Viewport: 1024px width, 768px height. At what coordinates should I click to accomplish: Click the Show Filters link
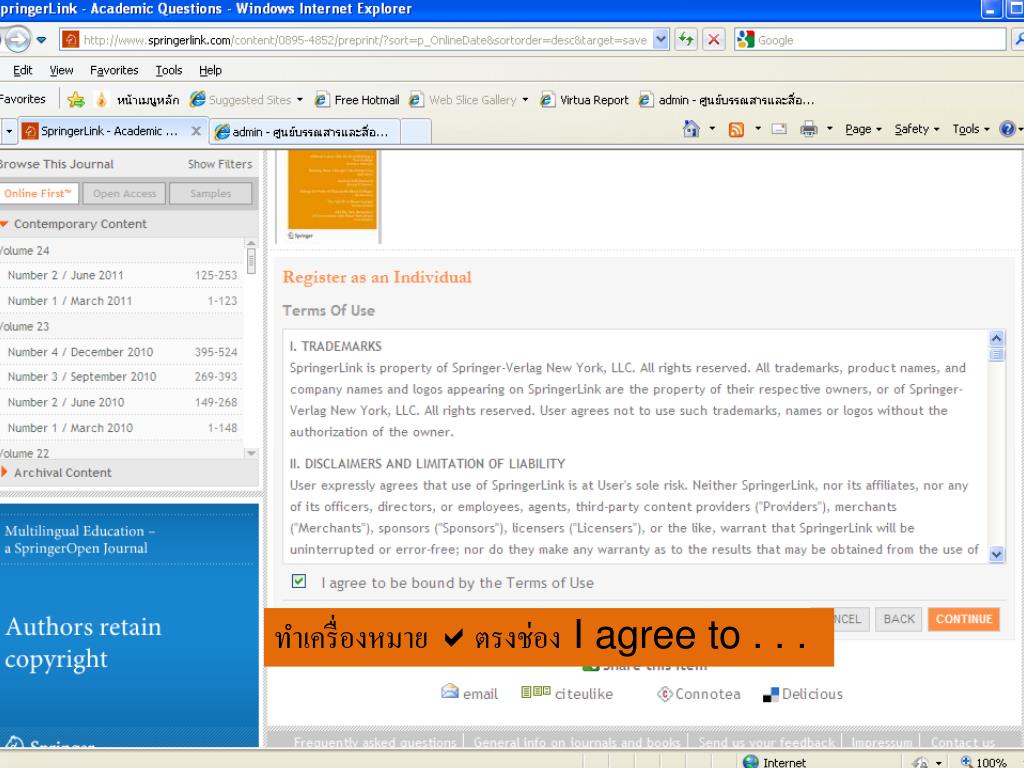tap(220, 164)
